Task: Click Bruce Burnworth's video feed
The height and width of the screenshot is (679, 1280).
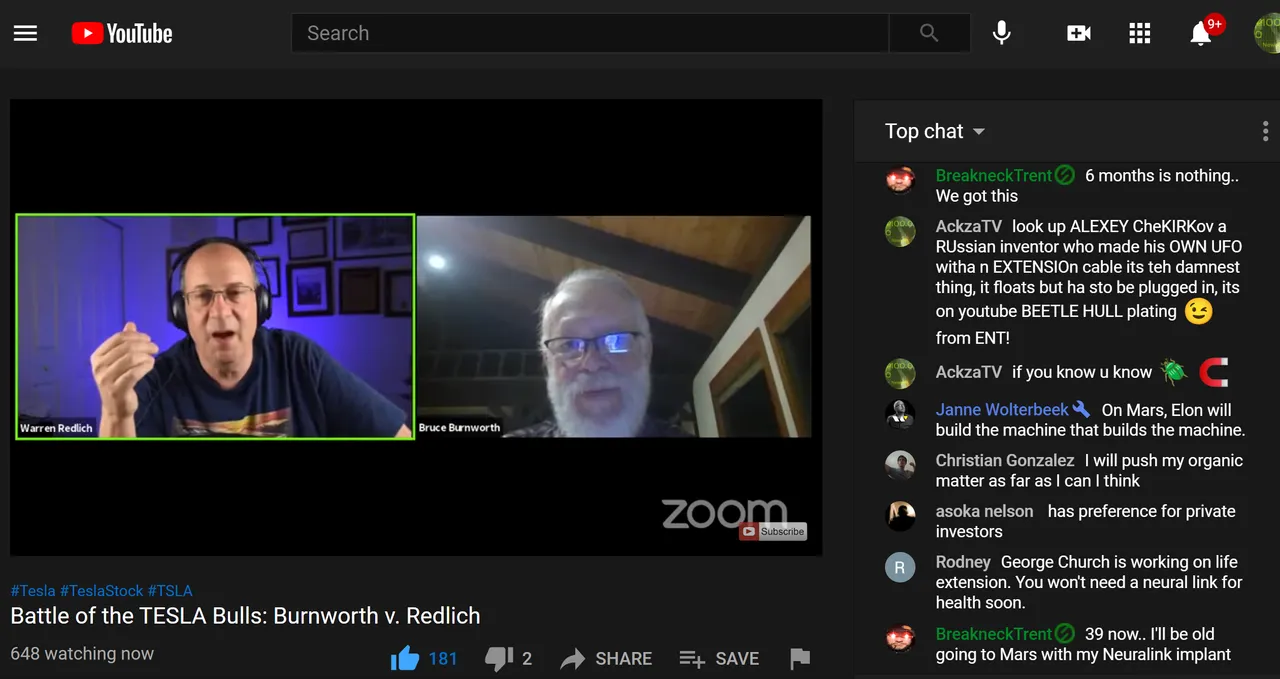Action: [614, 326]
